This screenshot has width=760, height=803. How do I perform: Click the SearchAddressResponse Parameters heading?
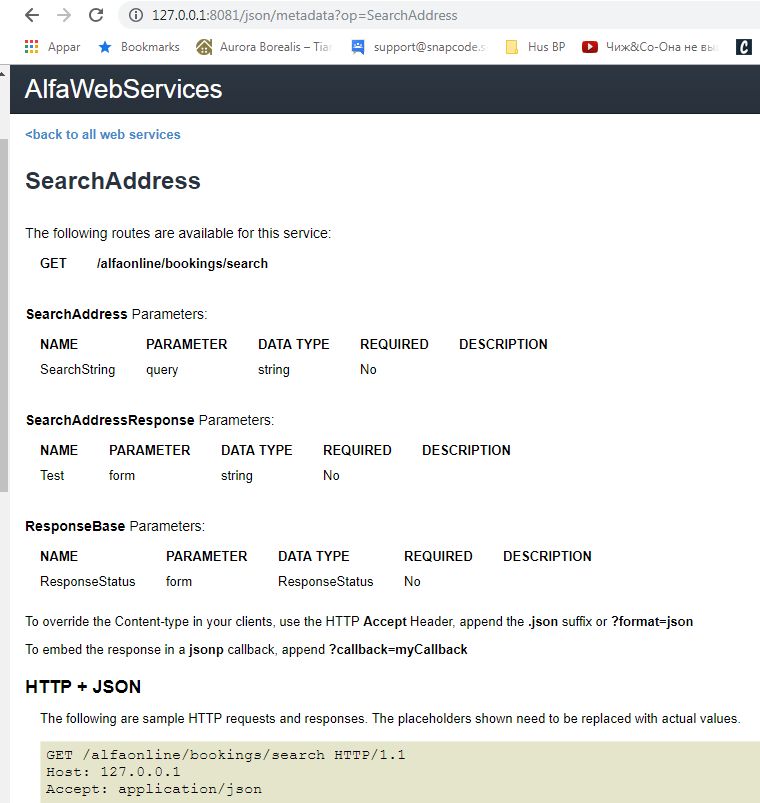tap(150, 420)
